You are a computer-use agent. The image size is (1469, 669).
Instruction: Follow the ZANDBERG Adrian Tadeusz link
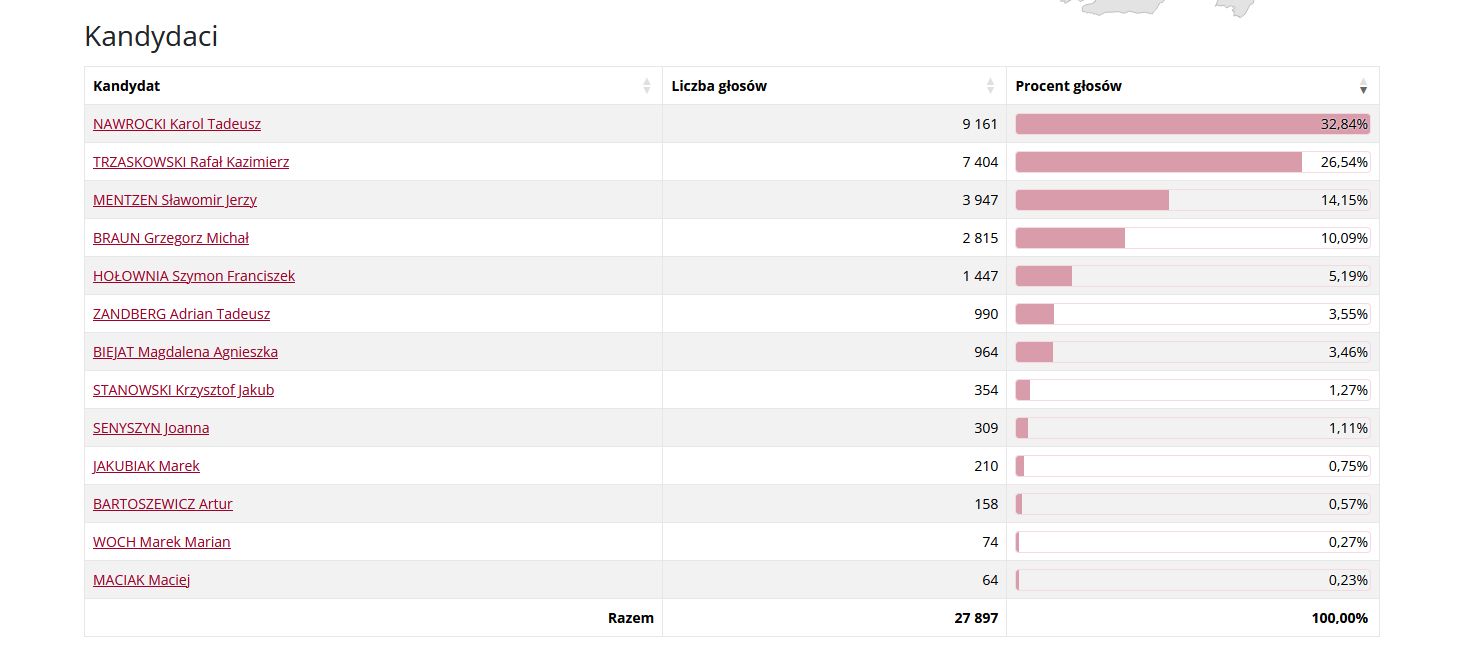point(181,314)
